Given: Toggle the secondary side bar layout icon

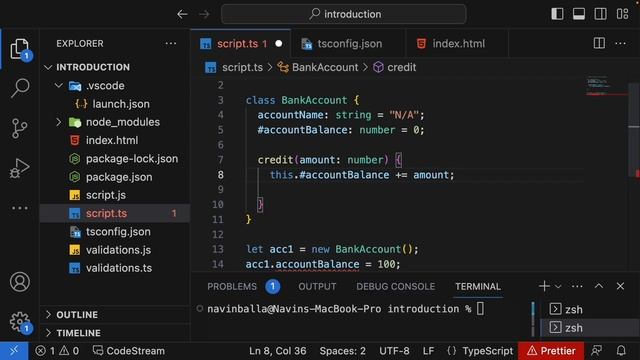Looking at the screenshot, I should click(x=600, y=14).
